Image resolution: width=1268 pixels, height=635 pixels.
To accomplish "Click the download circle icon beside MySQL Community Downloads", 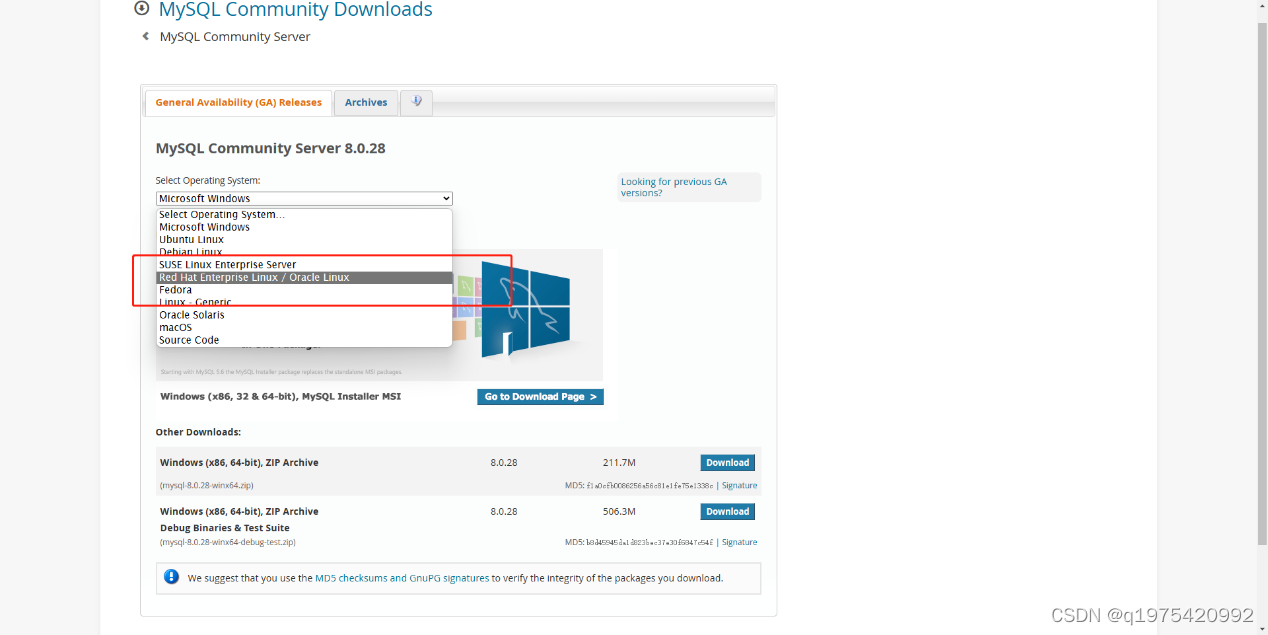I will pos(141,9).
